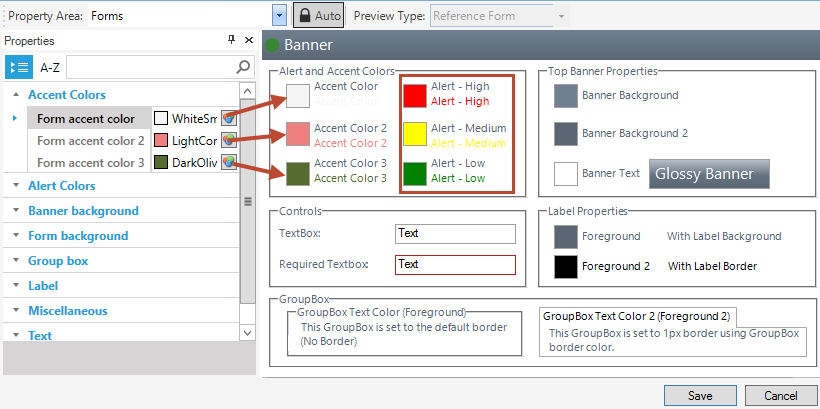This screenshot has height=409, width=820.
Task: Expand the Form background category
Action: pos(16,235)
